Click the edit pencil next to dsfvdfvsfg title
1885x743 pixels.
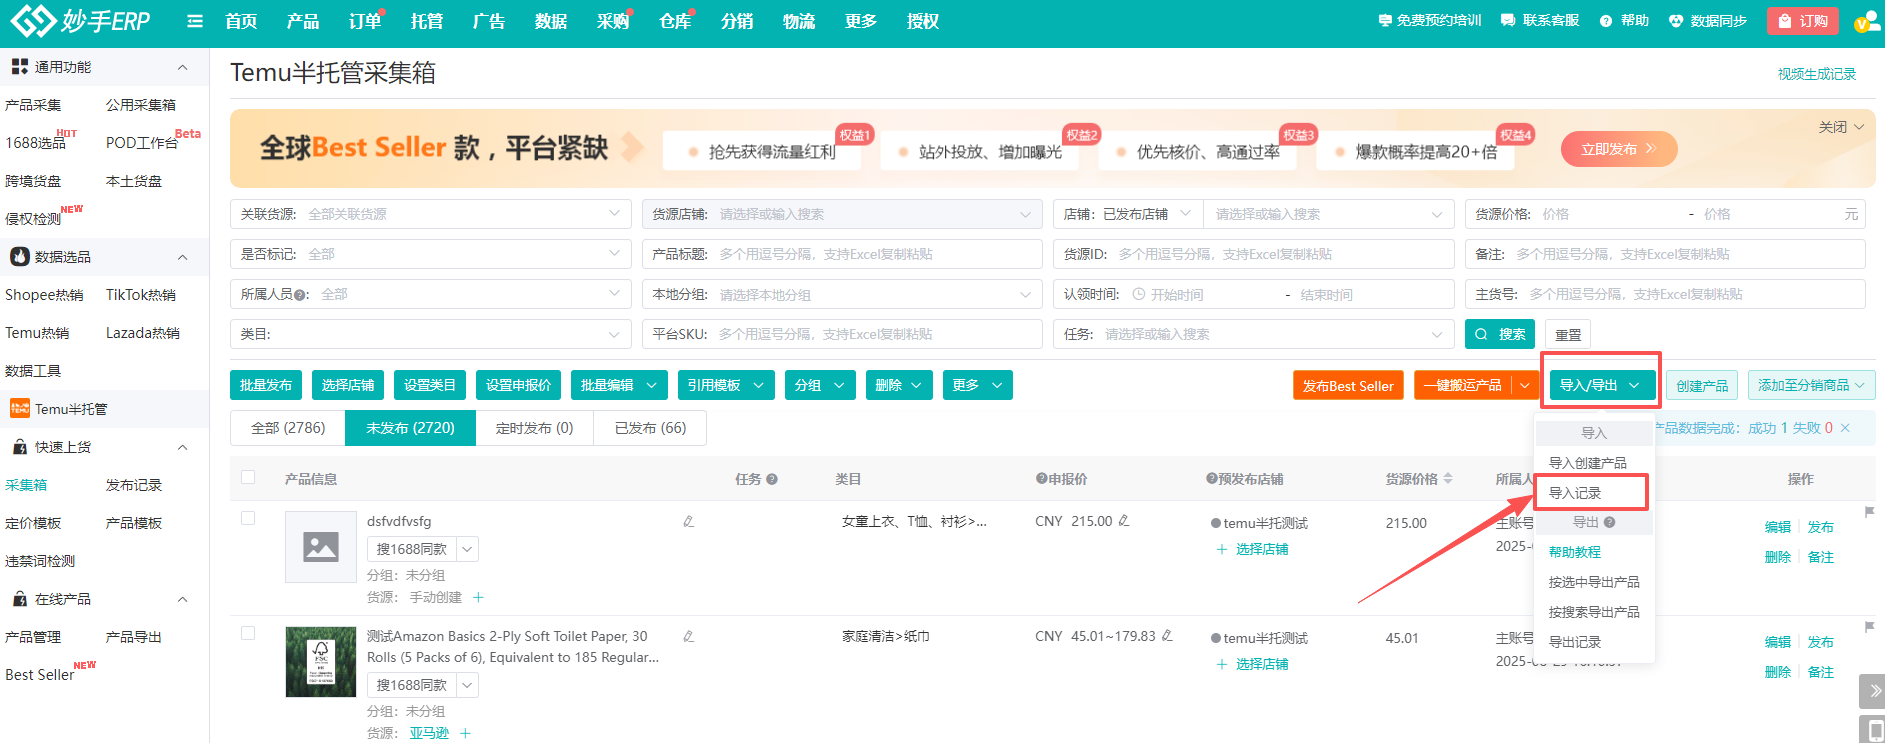coord(688,522)
